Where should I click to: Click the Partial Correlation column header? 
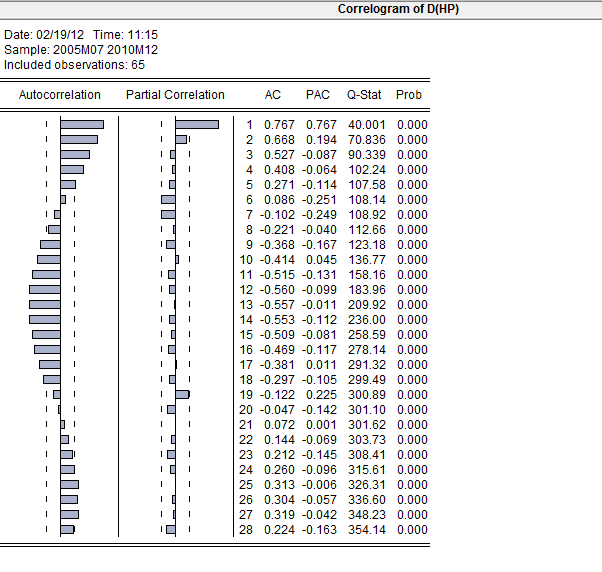[175, 95]
